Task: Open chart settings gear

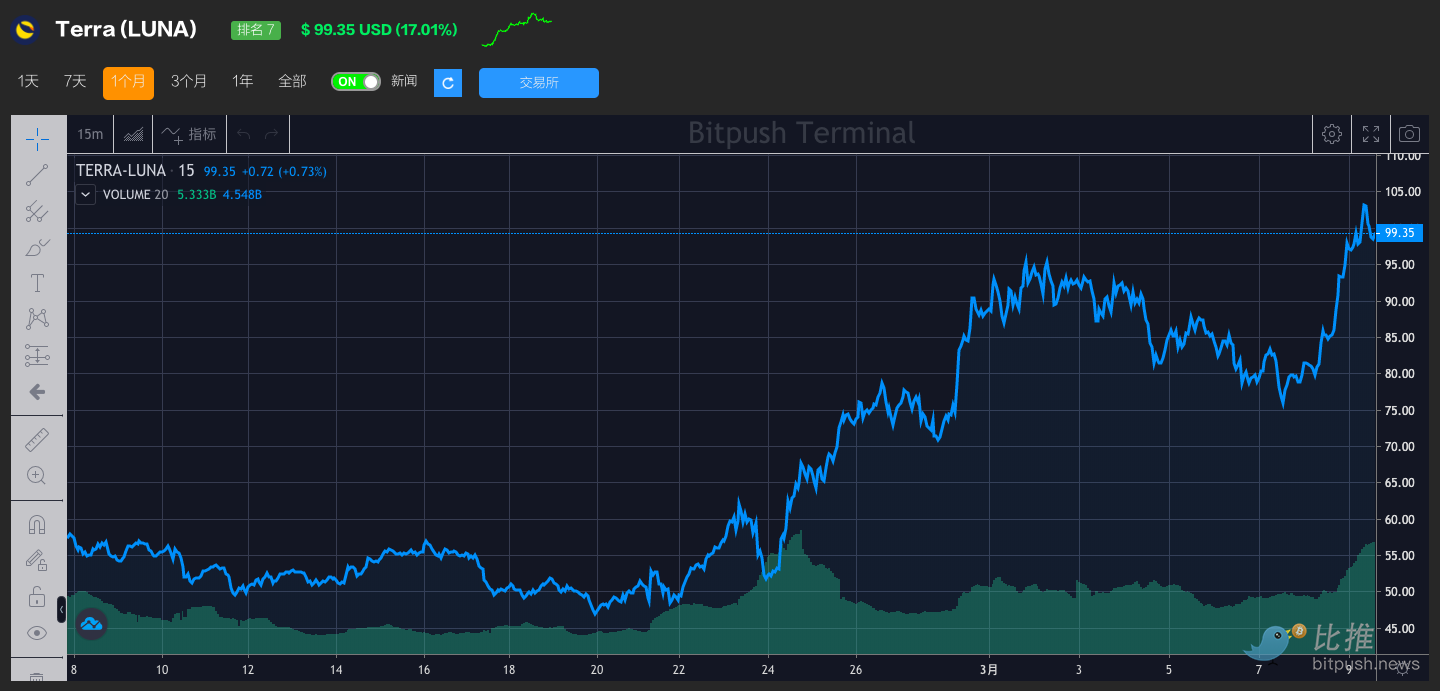Action: click(1332, 134)
